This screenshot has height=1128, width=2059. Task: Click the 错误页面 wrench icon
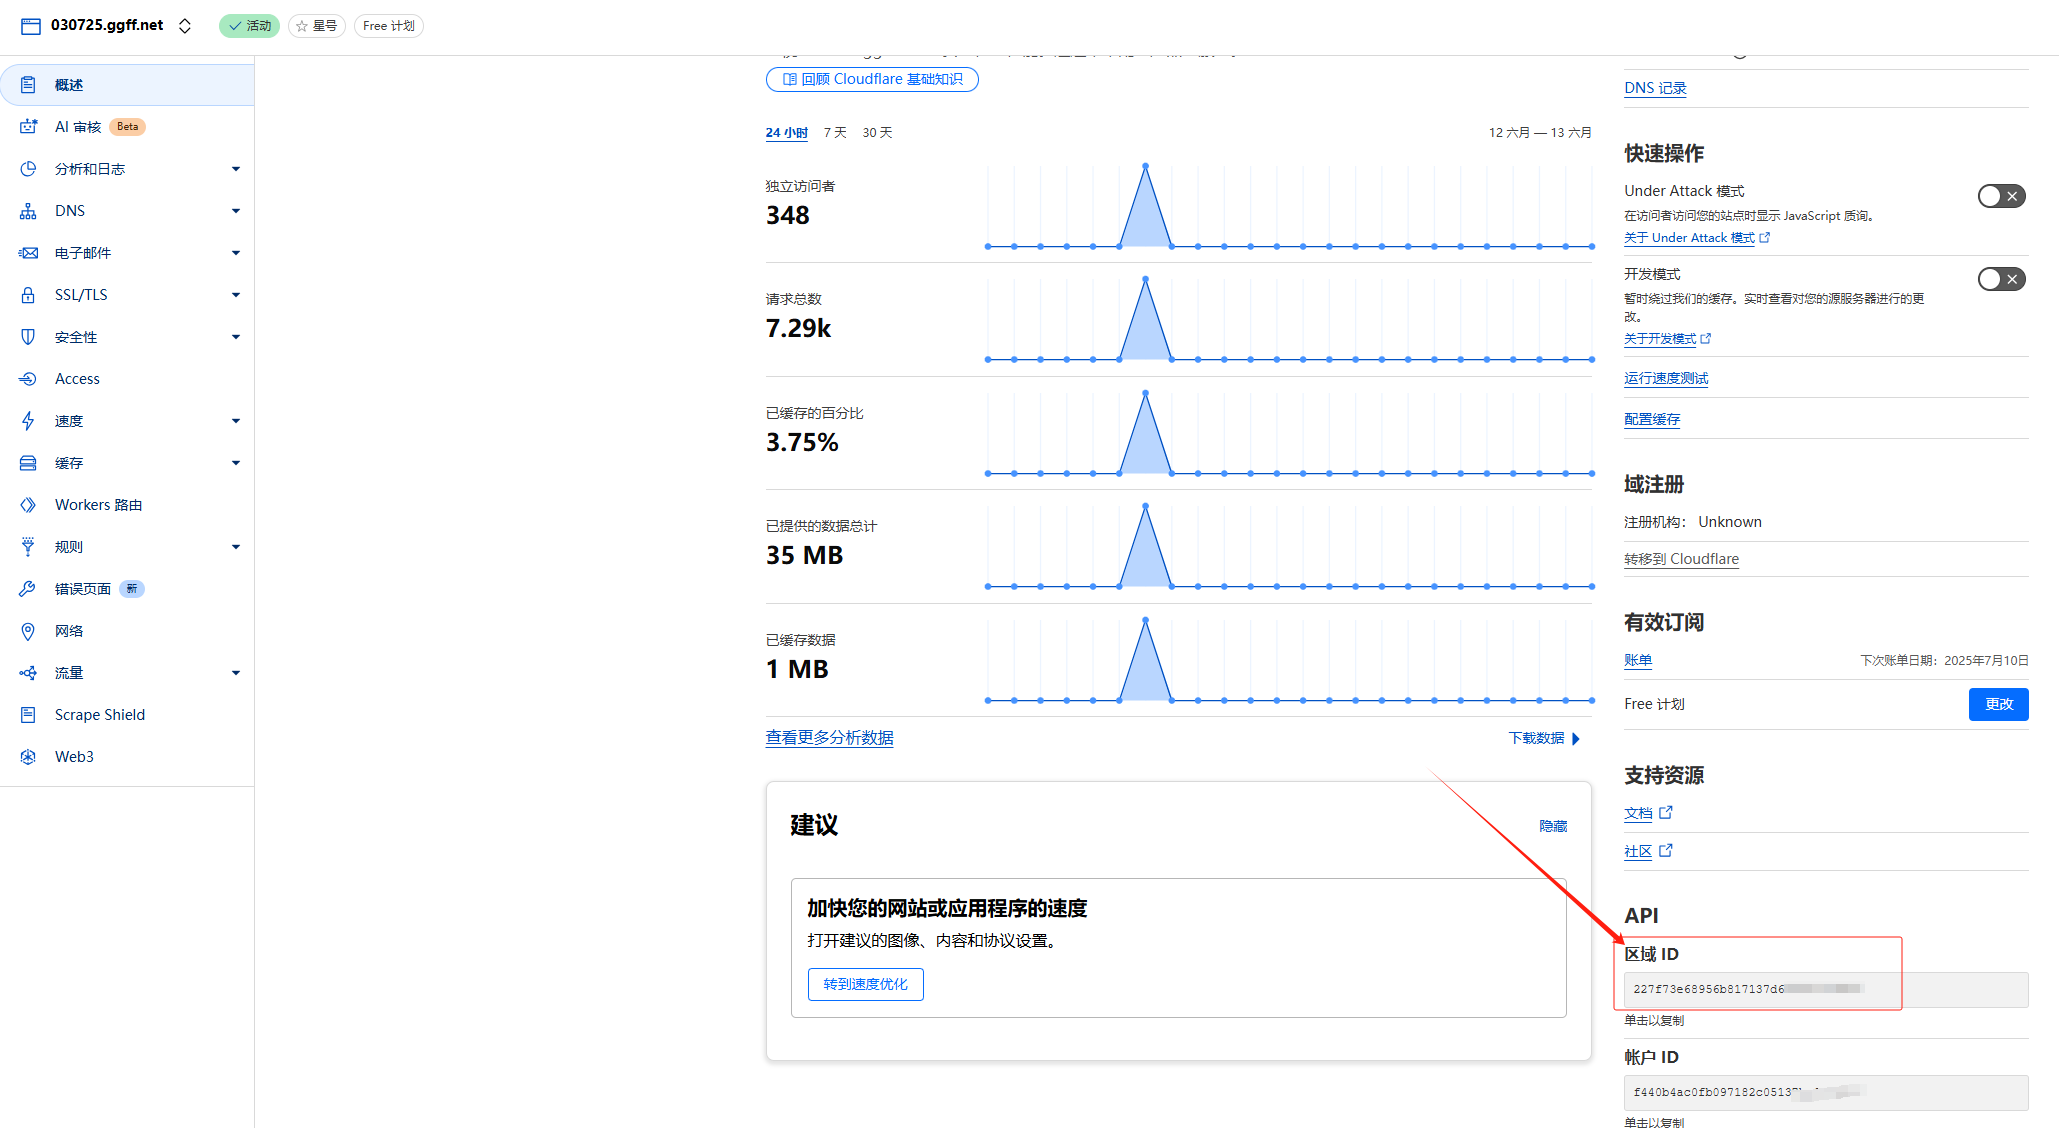click(28, 589)
